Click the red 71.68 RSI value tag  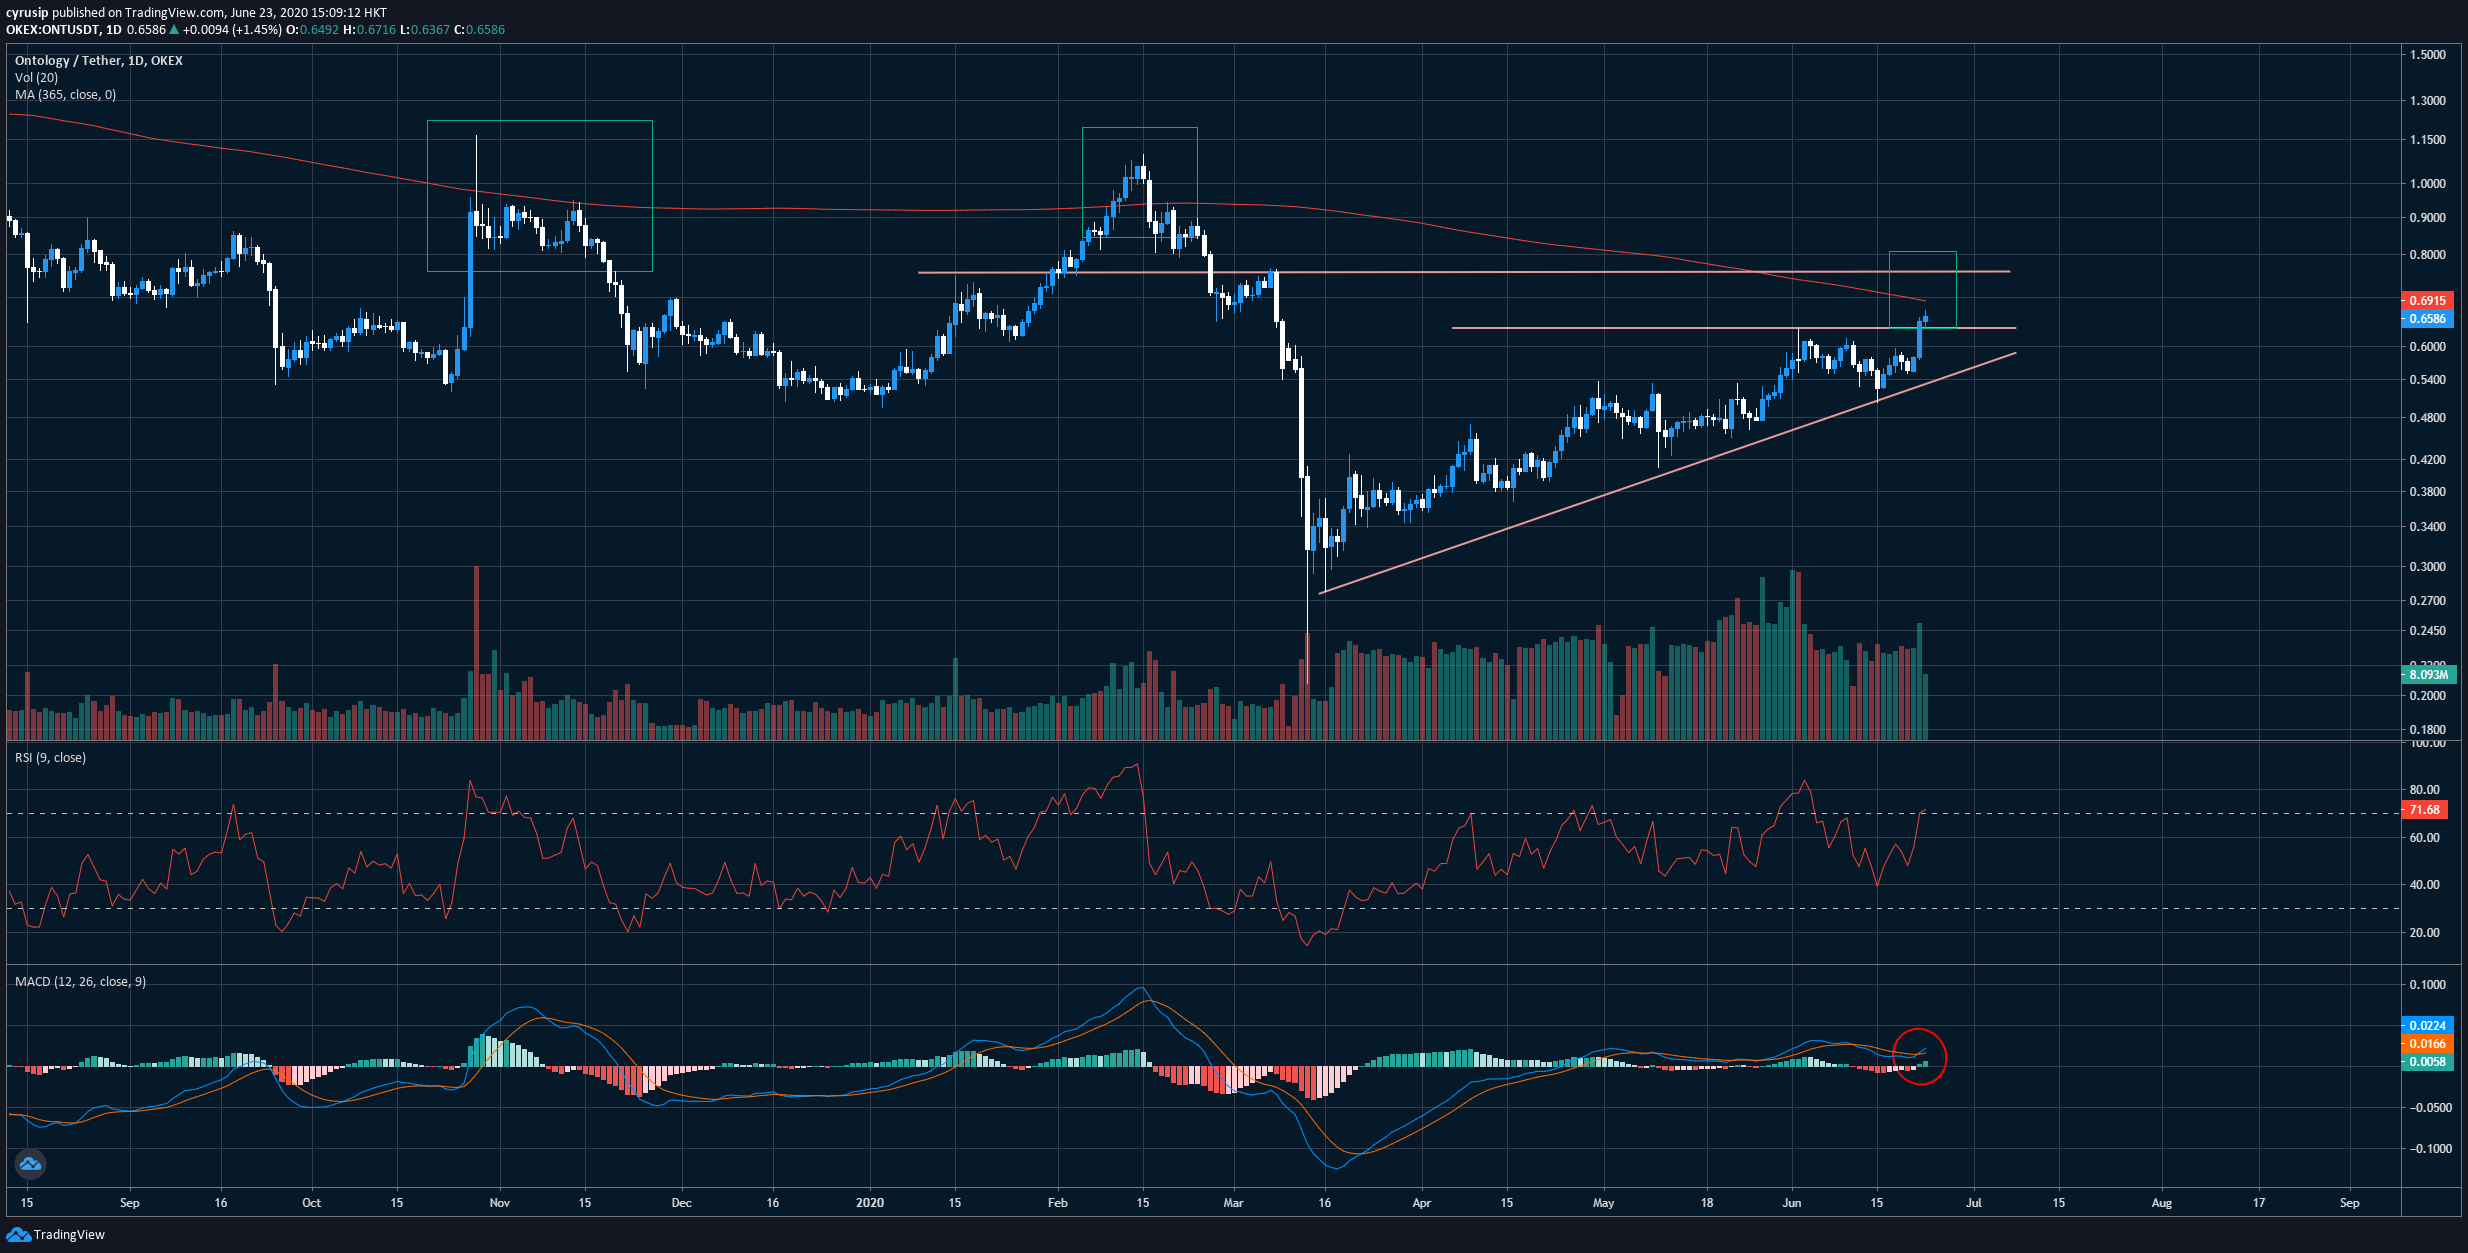[x=2424, y=810]
